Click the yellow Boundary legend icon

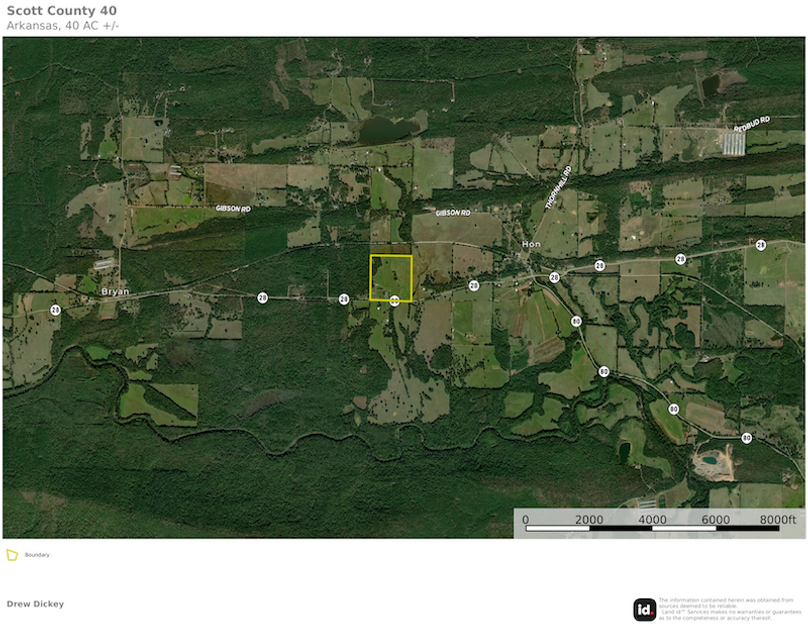(12, 554)
